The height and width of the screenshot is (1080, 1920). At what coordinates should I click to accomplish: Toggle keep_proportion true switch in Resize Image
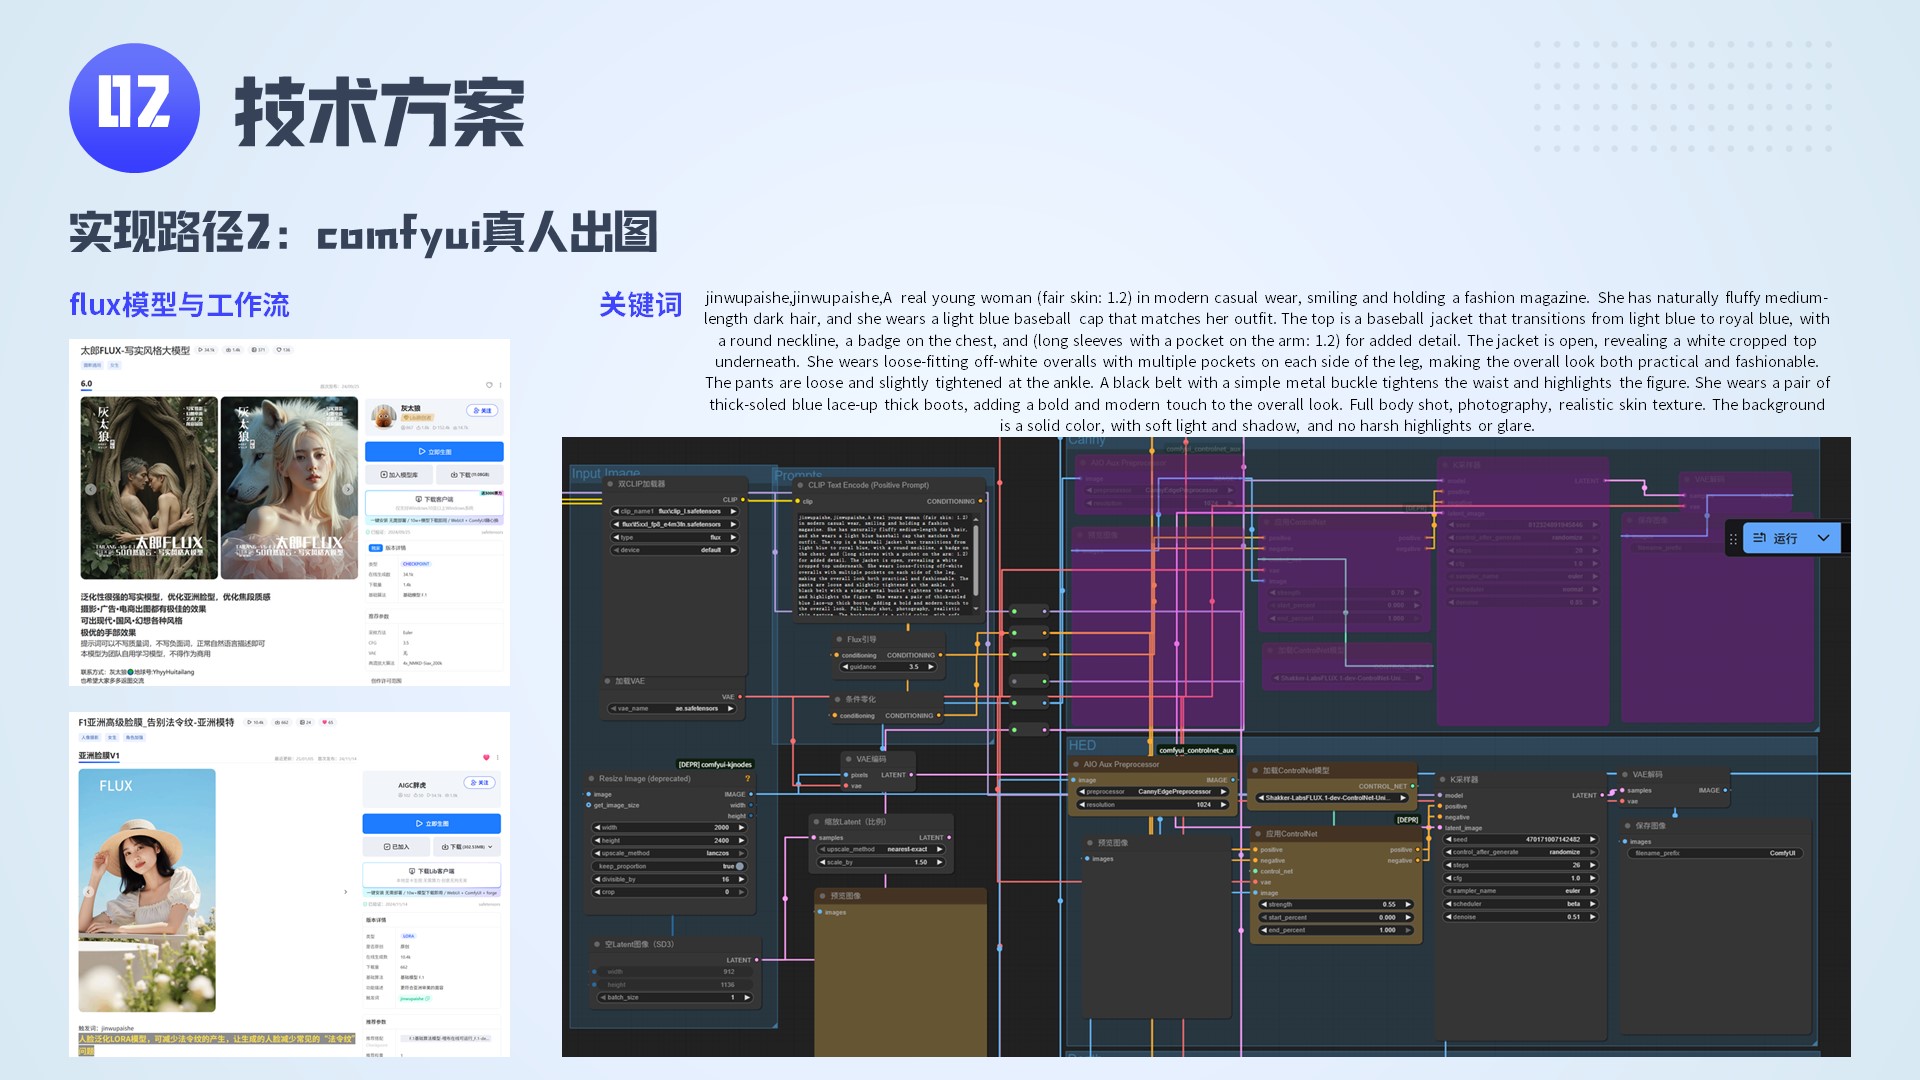coord(740,866)
